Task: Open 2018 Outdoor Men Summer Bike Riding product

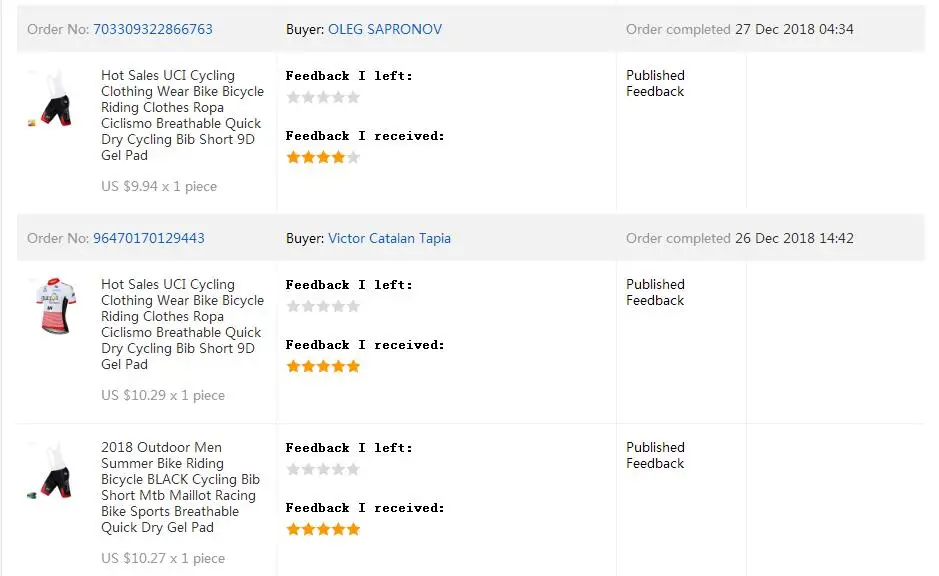Action: (180, 487)
